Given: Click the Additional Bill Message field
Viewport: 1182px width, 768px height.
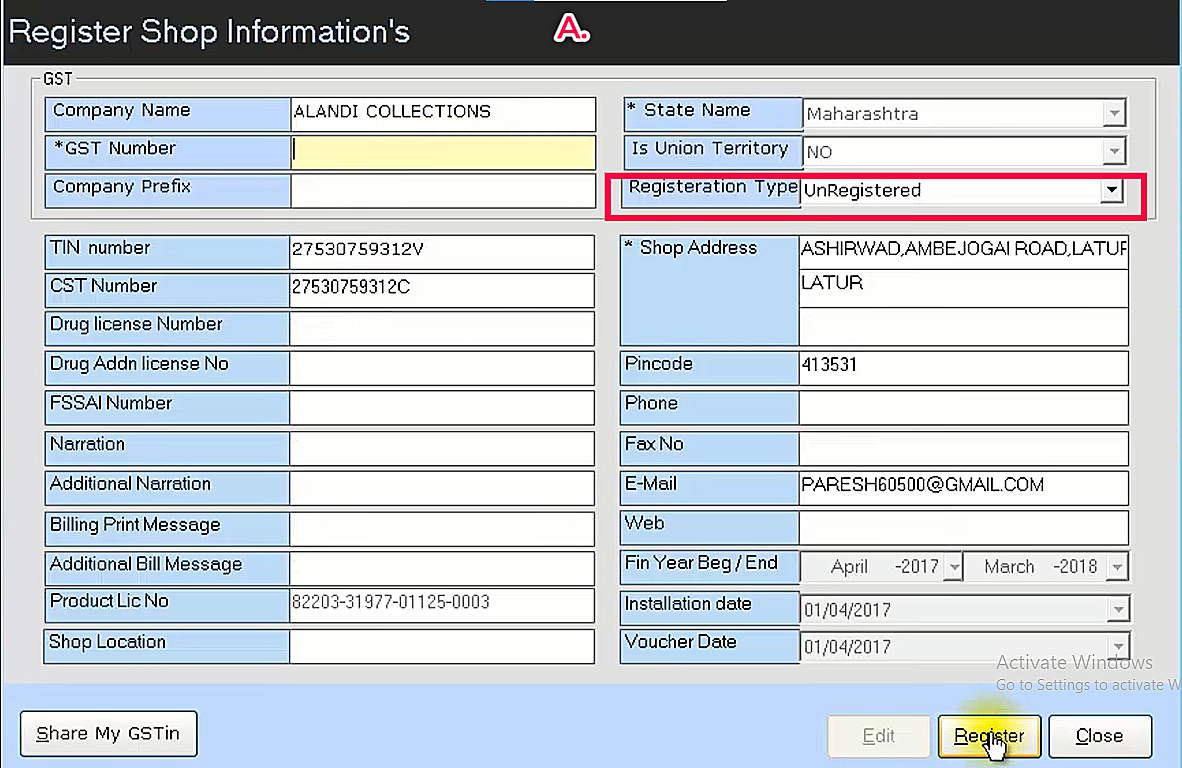Looking at the screenshot, I should (442, 568).
